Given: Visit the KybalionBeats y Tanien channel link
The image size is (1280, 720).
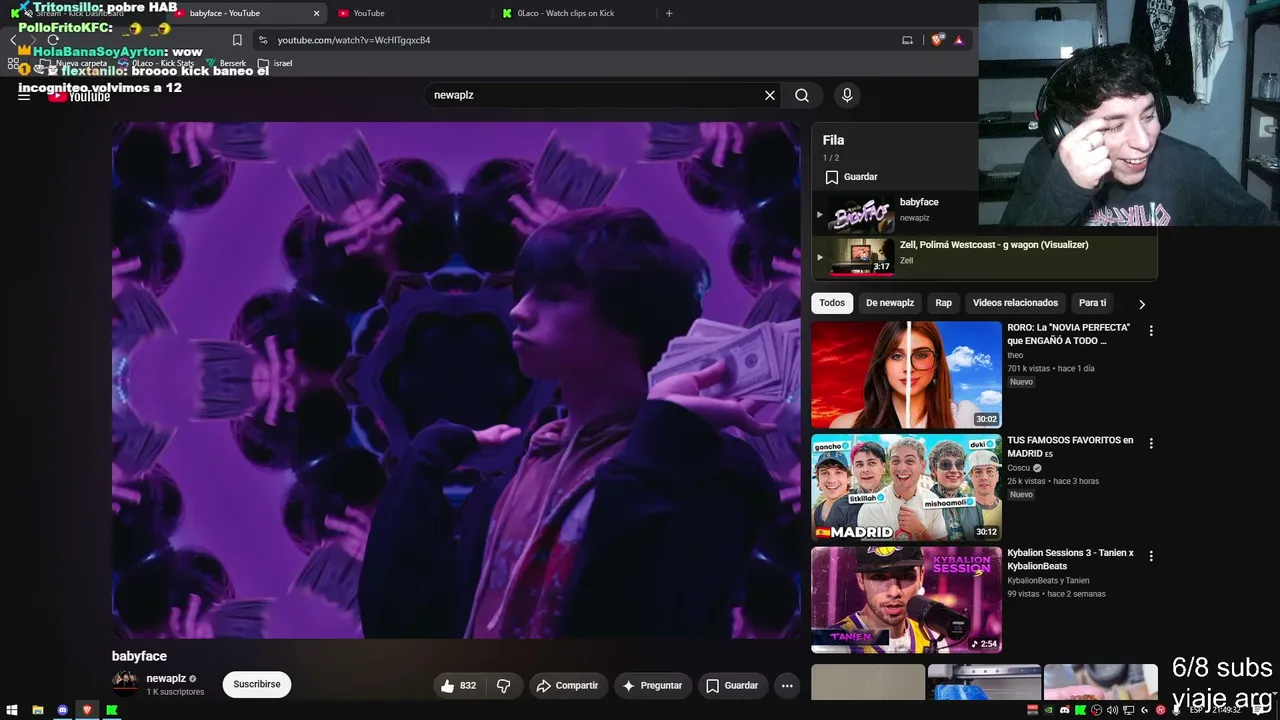Looking at the screenshot, I should [1048, 580].
